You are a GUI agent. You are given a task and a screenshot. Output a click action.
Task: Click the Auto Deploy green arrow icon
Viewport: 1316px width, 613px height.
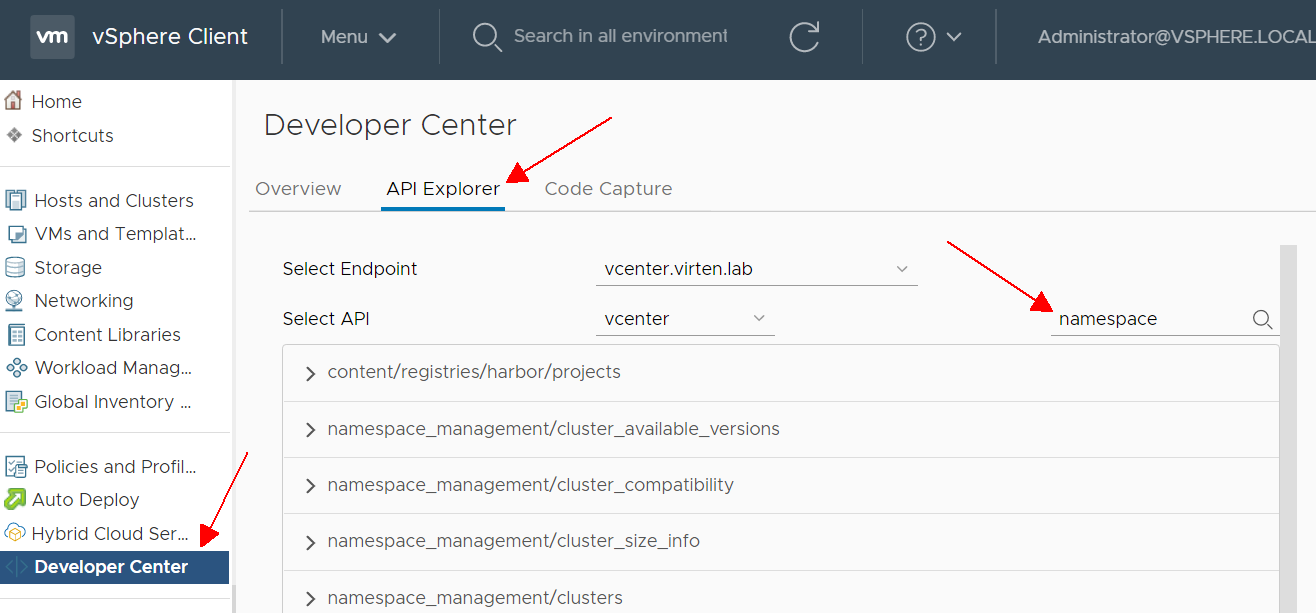[15, 499]
